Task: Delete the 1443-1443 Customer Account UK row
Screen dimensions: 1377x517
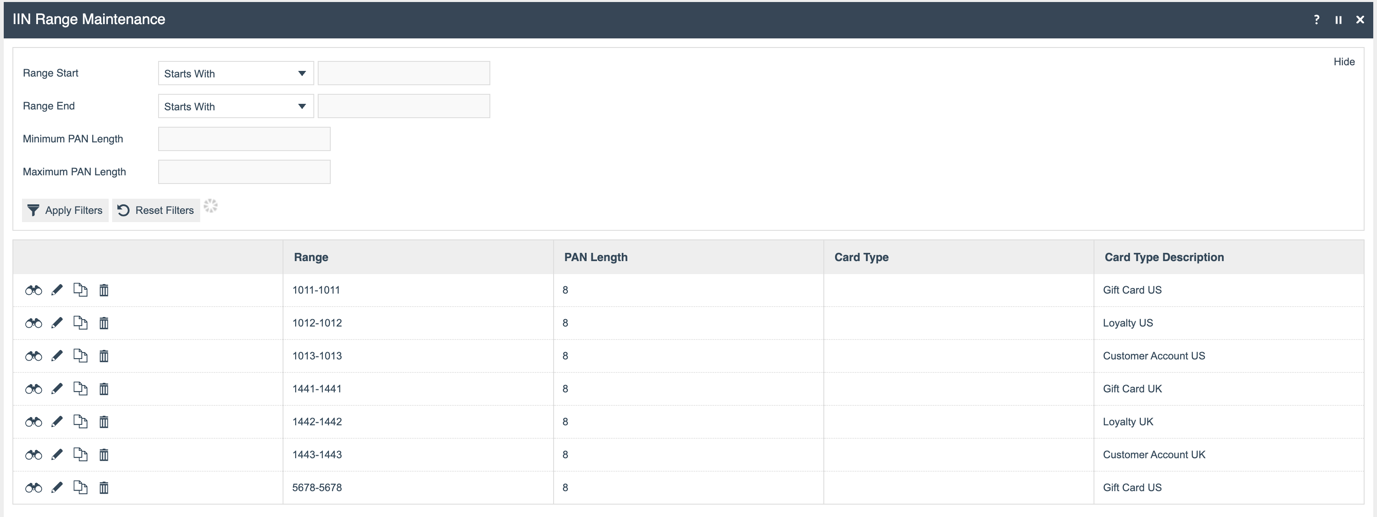Action: coord(104,455)
